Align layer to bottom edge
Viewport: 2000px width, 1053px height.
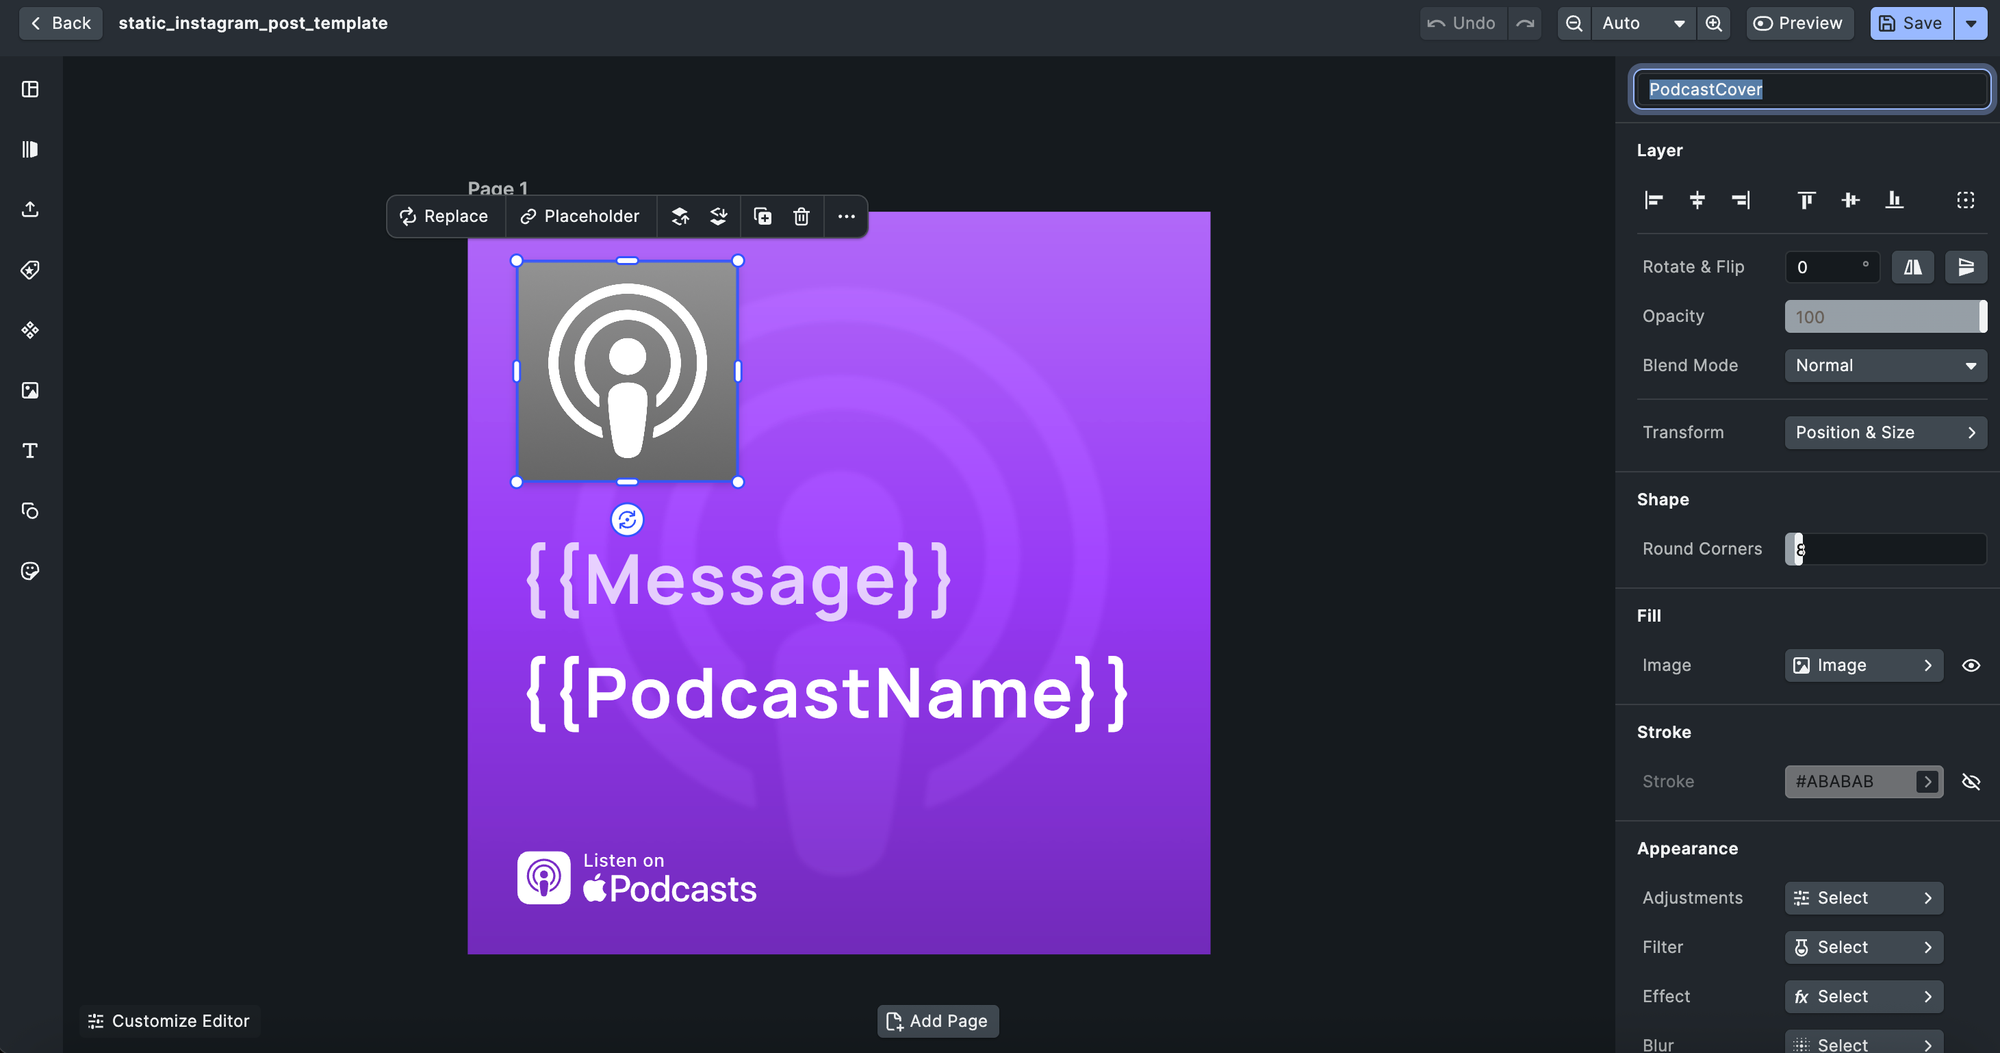tap(1894, 200)
